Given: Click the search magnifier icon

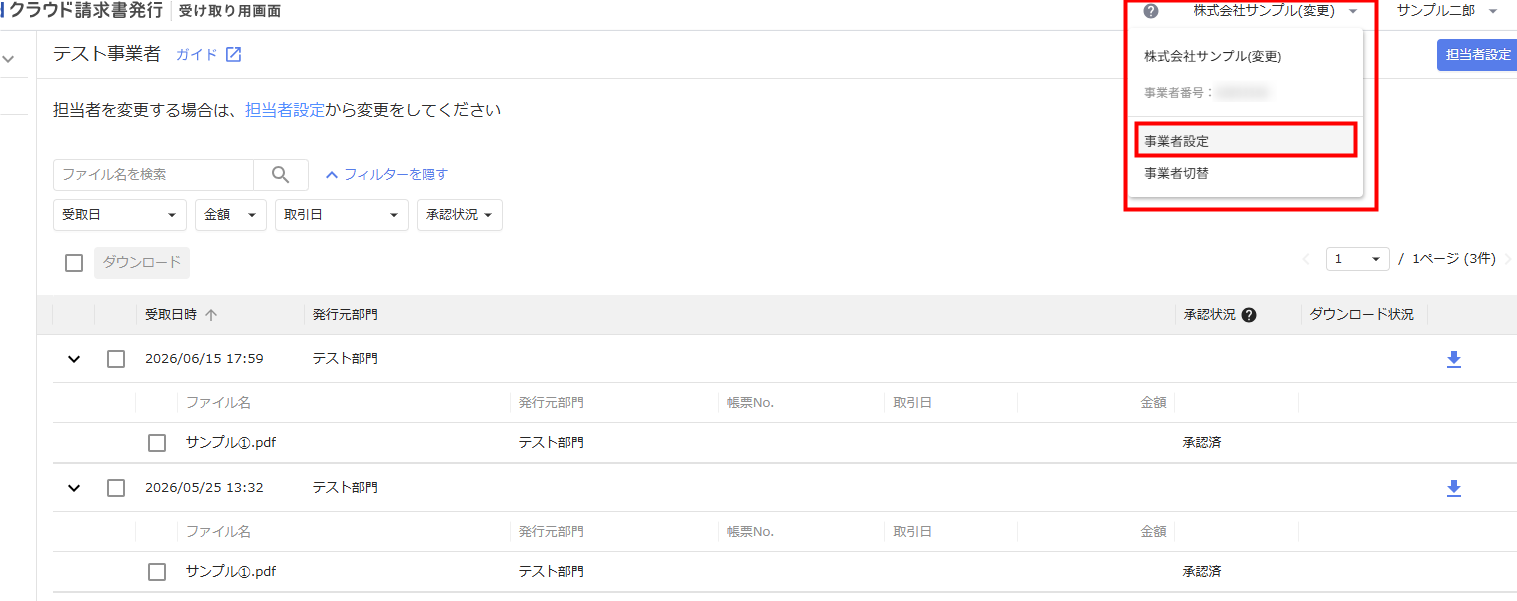Looking at the screenshot, I should [x=281, y=175].
